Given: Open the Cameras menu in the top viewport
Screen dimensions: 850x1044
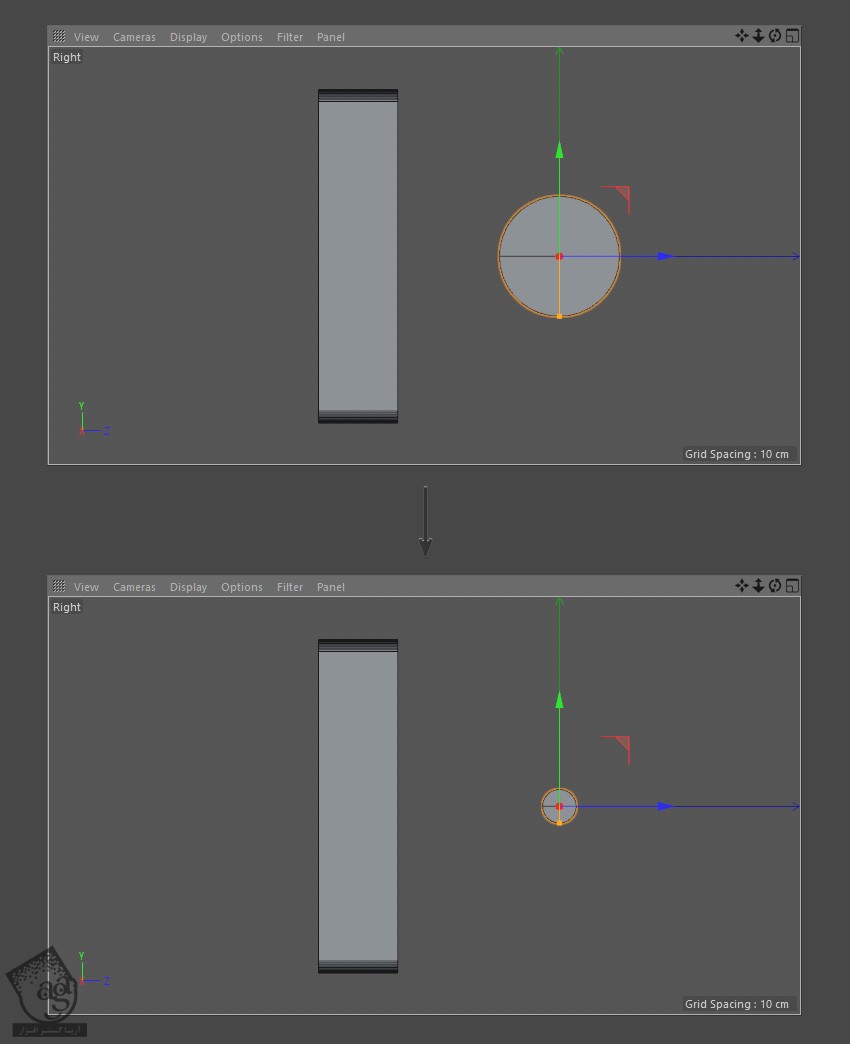Looking at the screenshot, I should [x=134, y=37].
